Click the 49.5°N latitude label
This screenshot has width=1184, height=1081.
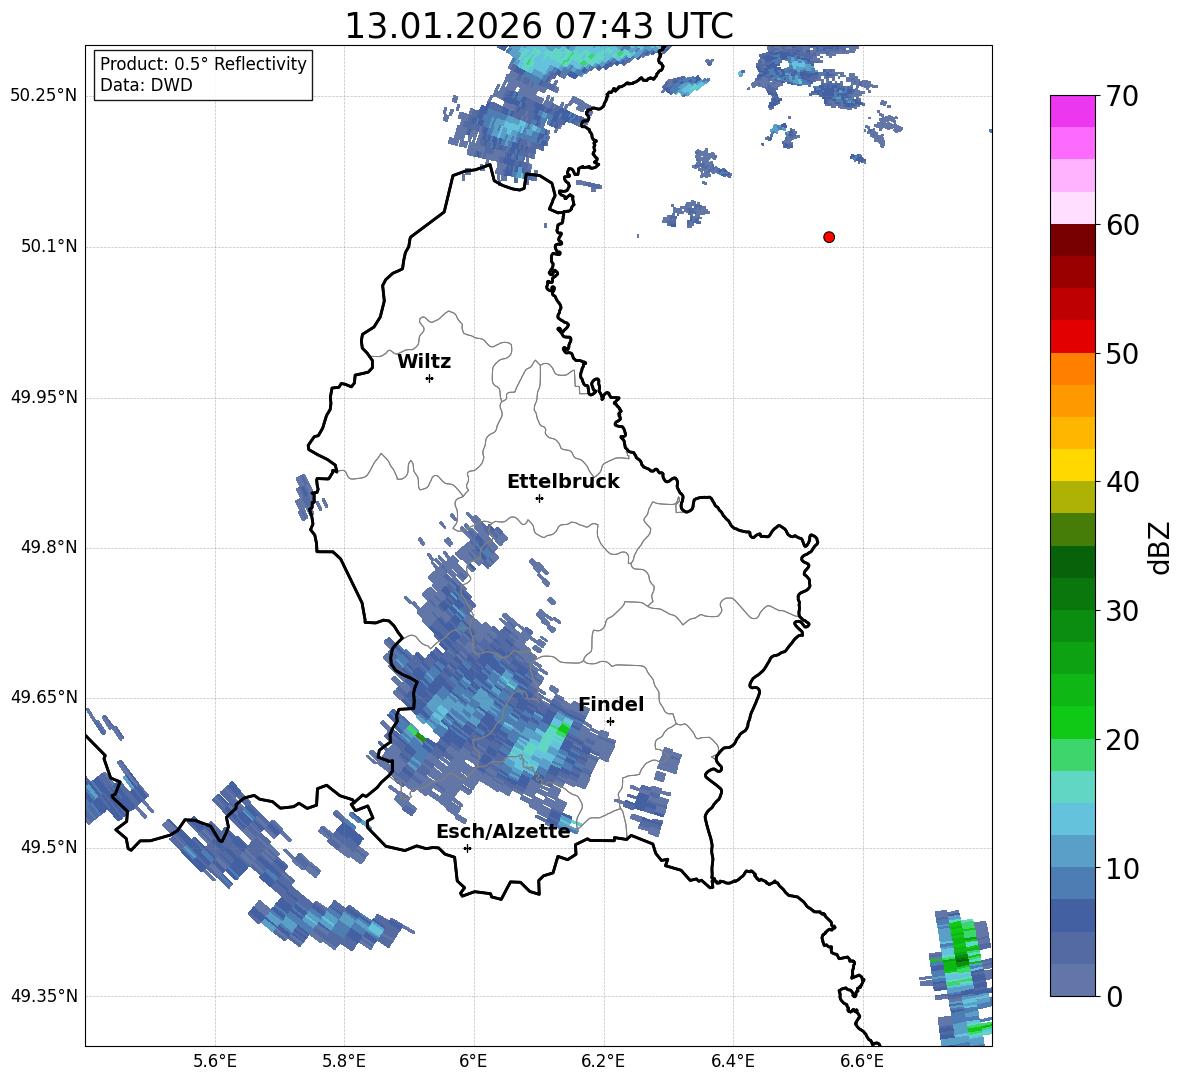pyautogui.click(x=50, y=847)
